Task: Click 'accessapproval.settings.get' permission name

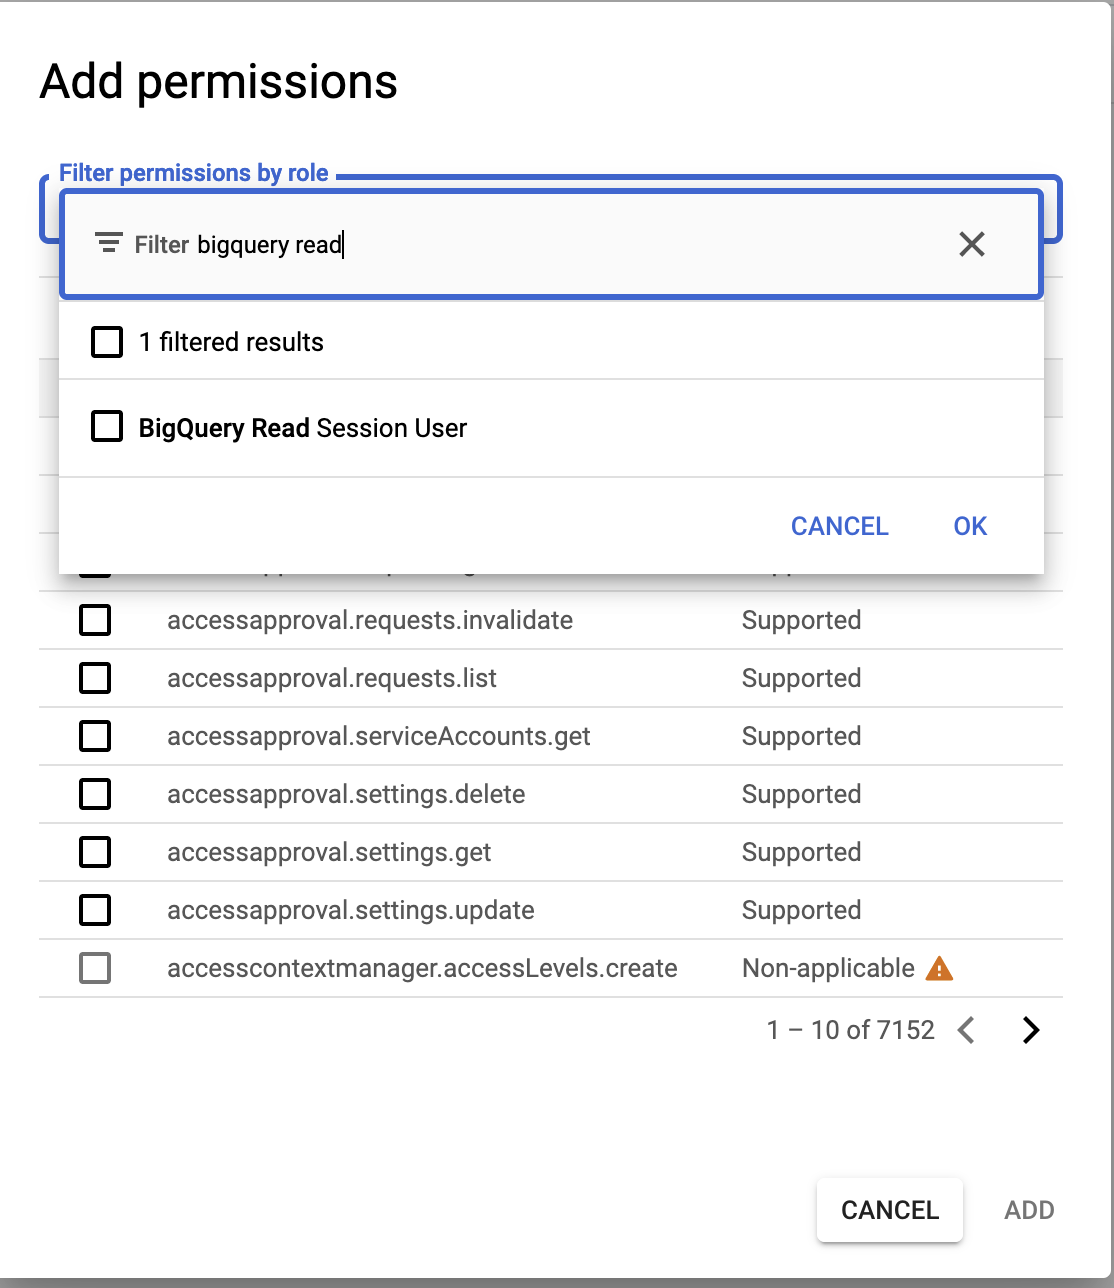Action: pos(329,852)
